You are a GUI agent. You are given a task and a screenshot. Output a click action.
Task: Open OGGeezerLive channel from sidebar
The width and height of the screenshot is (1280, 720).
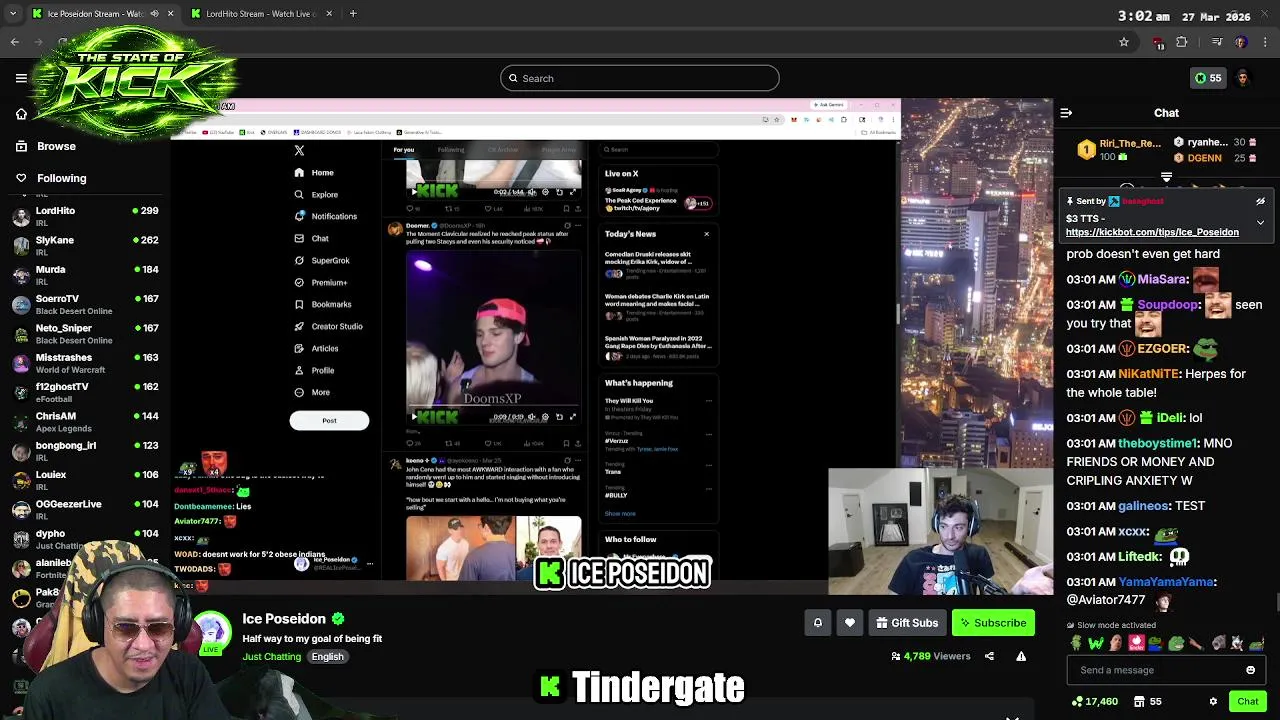click(85, 510)
